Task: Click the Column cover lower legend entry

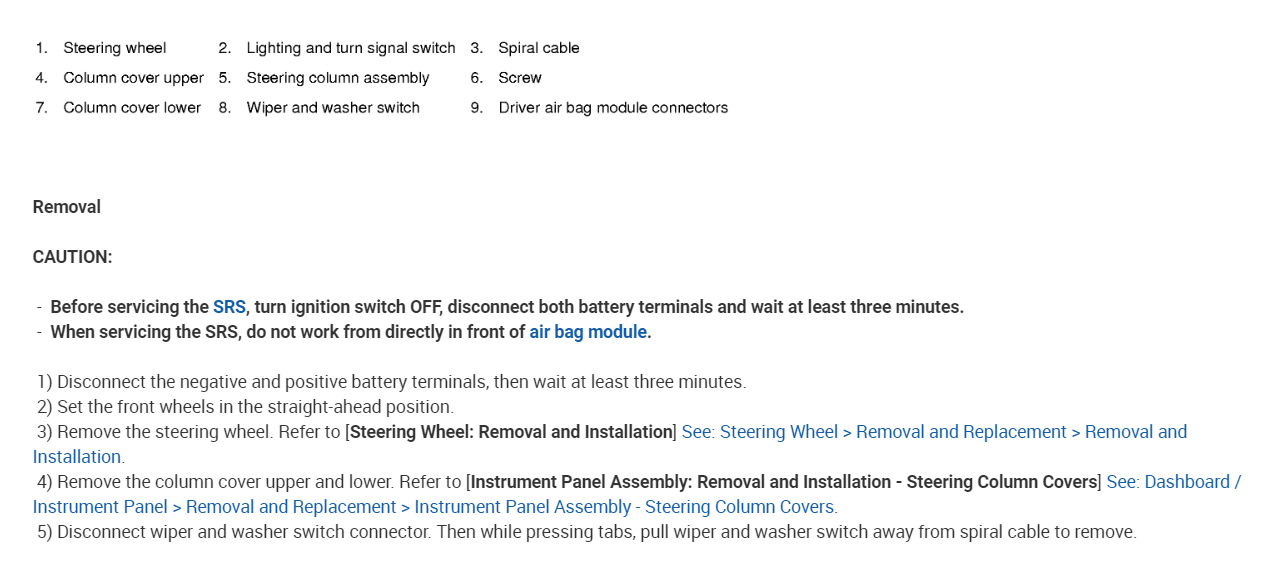Action: [132, 108]
